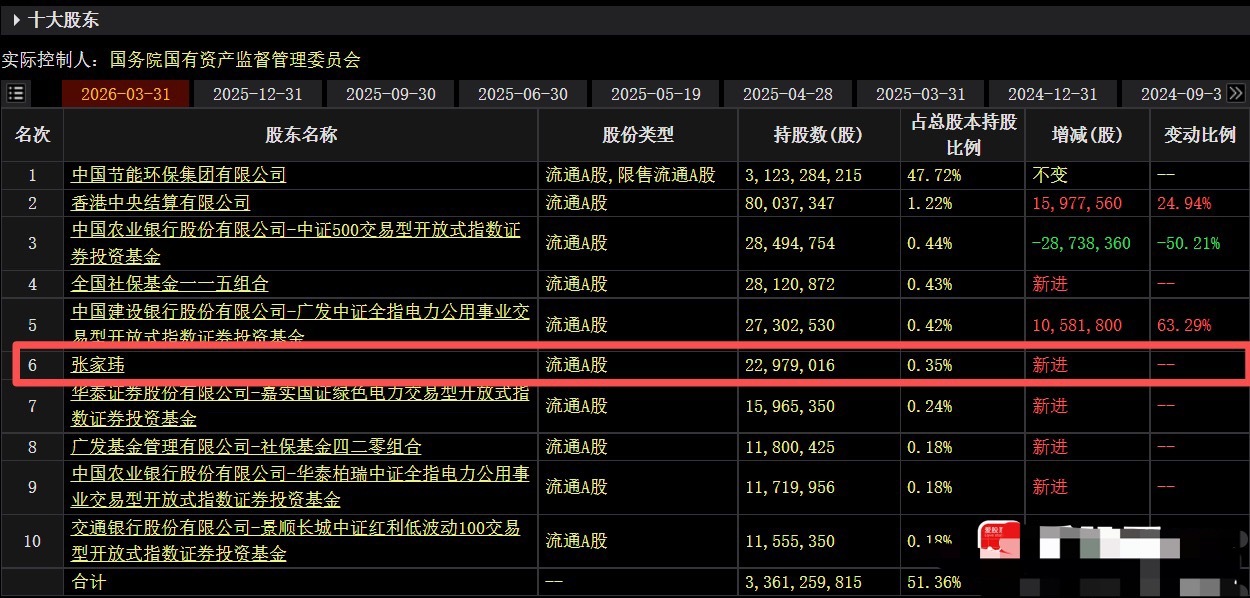1250x598 pixels.
Task: Click the 名次 column header
Action: coord(32,135)
